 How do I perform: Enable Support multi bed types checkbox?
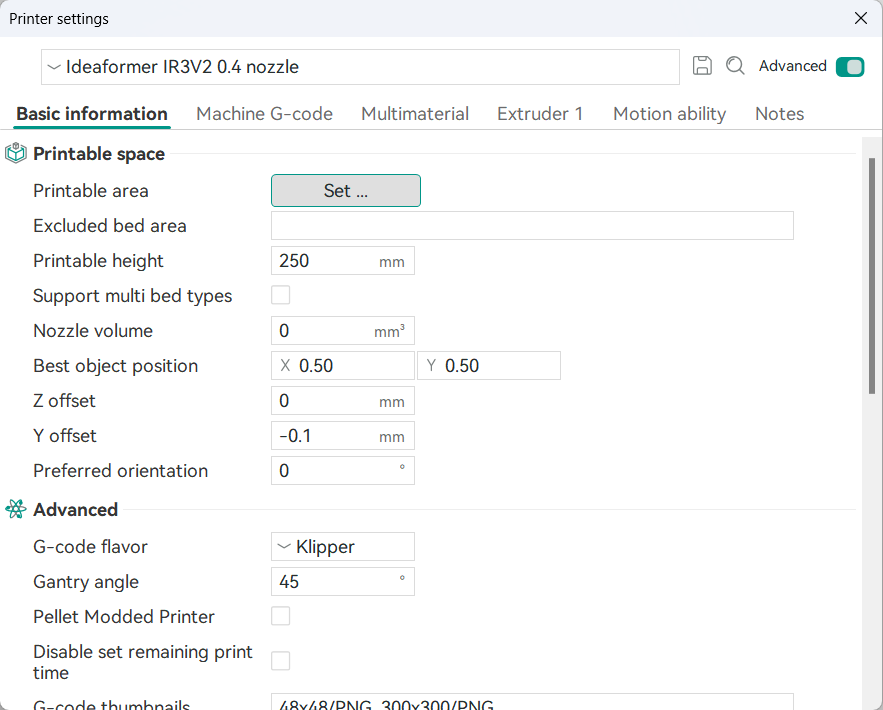coord(280,295)
